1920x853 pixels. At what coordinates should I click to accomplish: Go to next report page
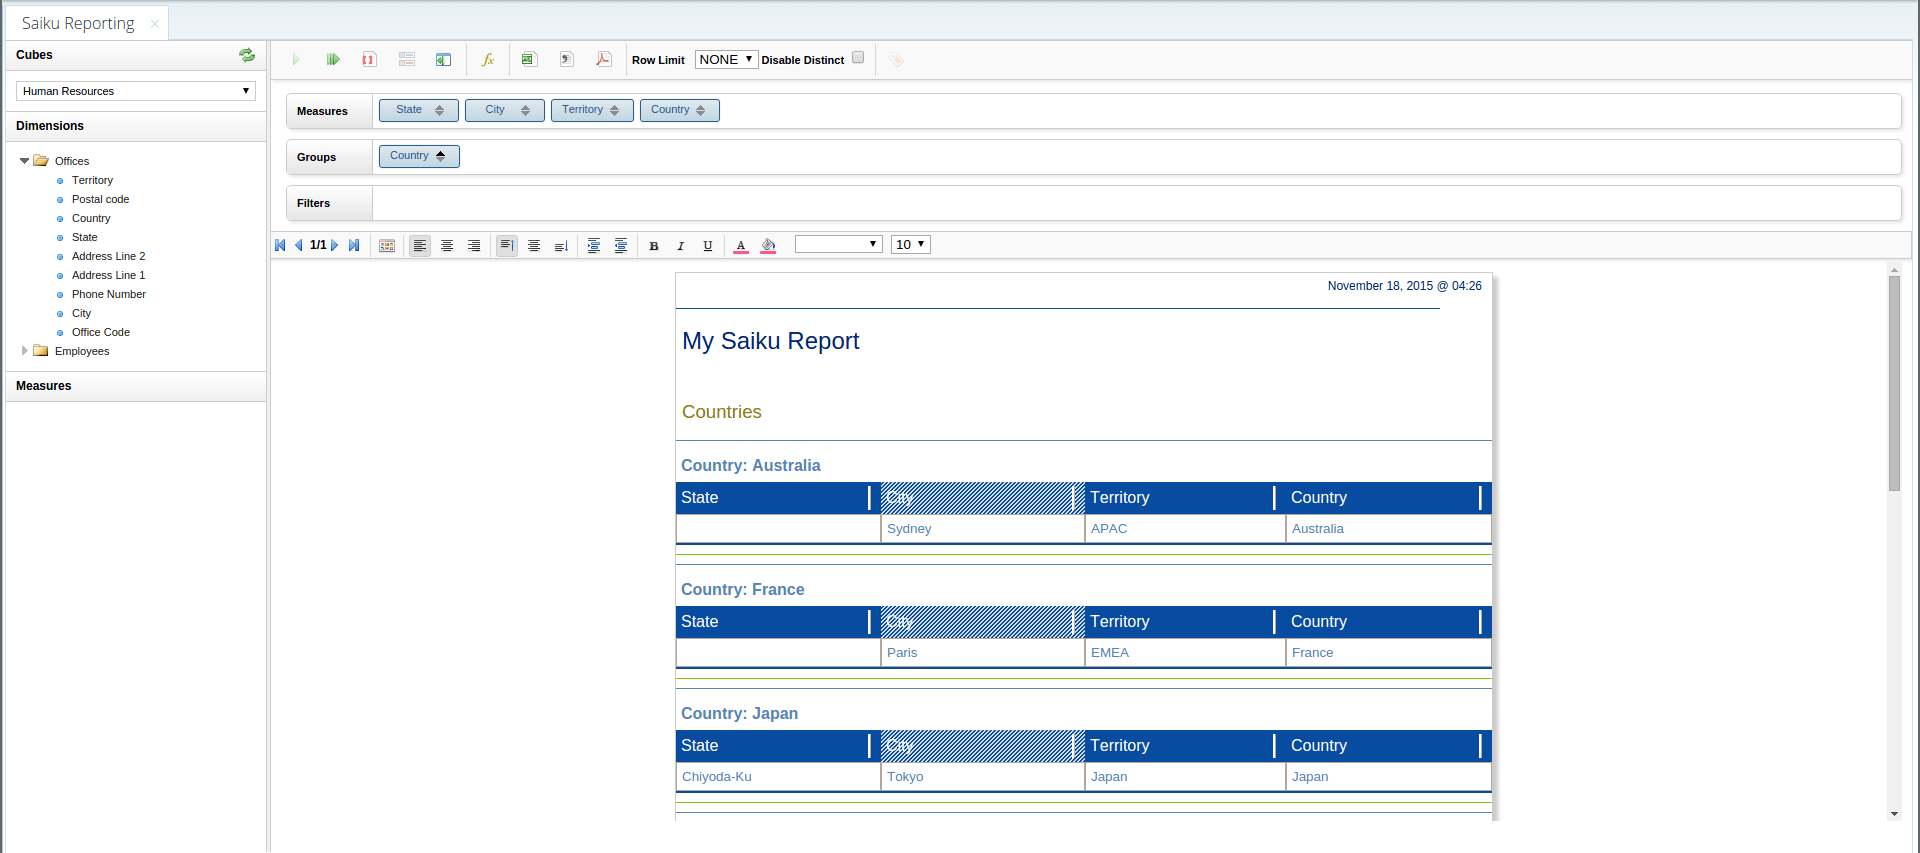click(x=335, y=245)
